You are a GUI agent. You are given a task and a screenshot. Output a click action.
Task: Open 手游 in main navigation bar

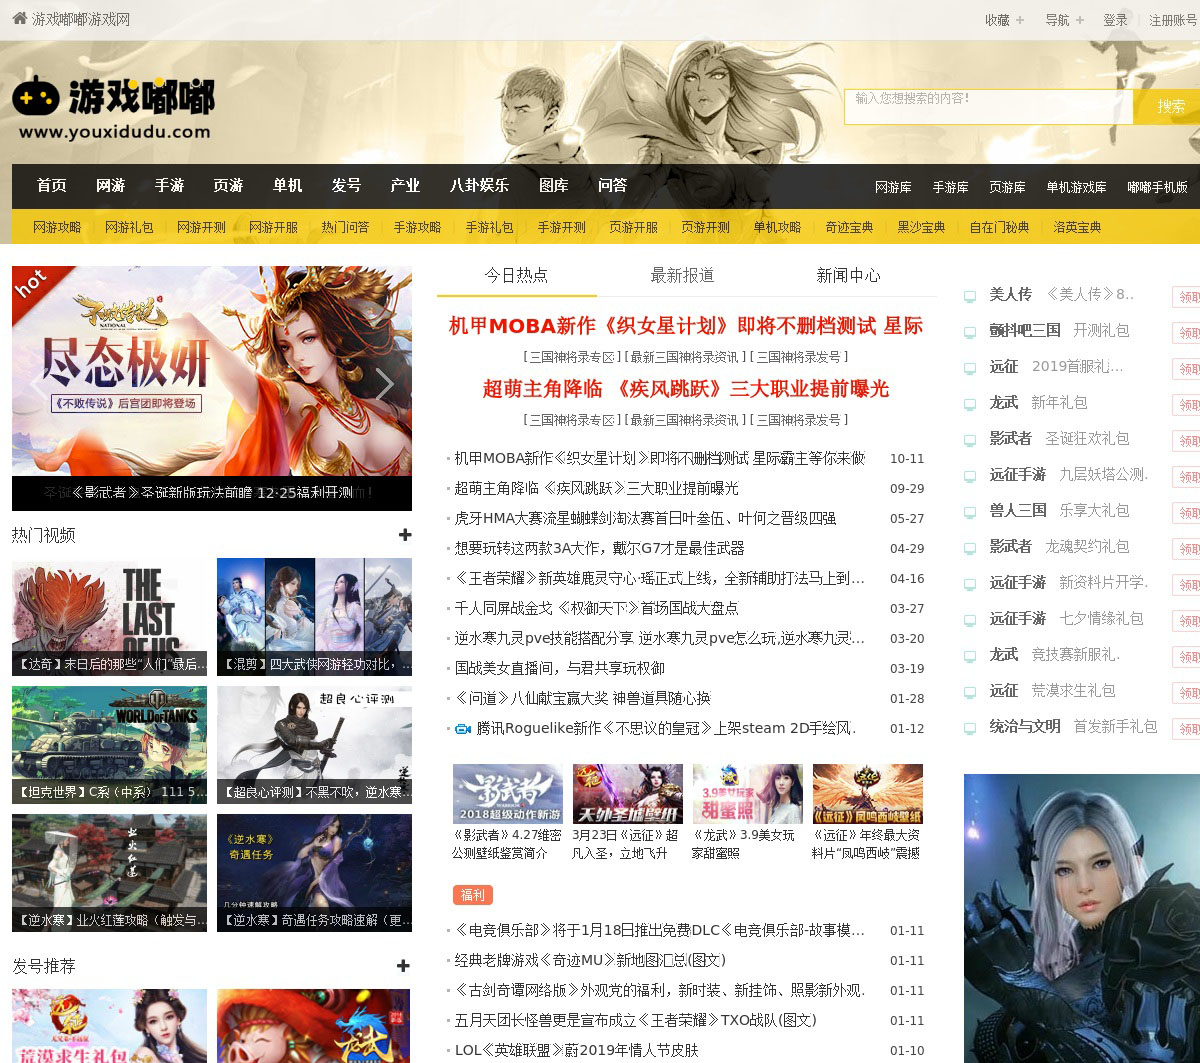coord(169,185)
